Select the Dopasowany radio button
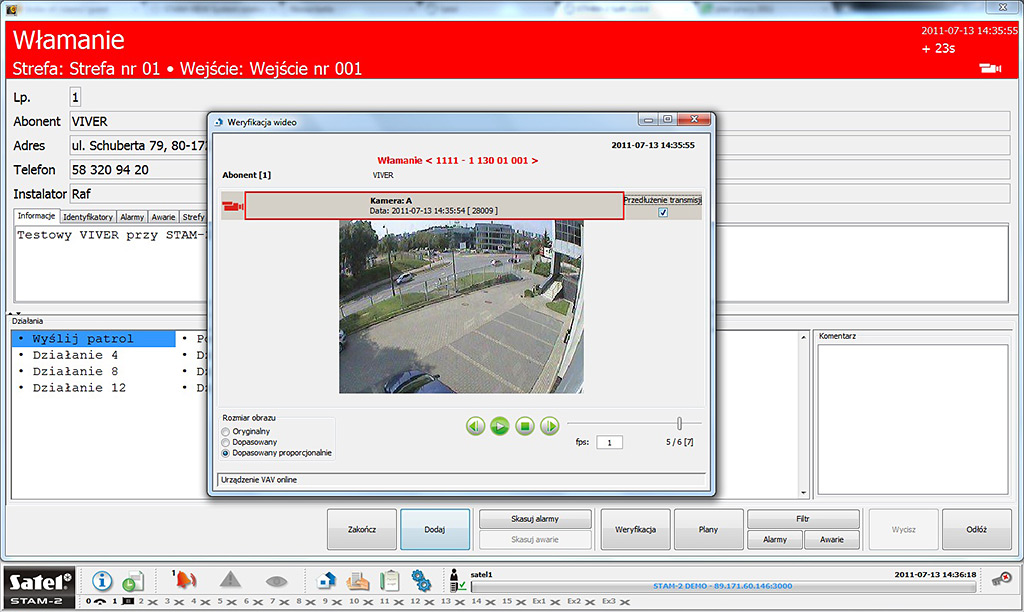Image resolution: width=1024 pixels, height=612 pixels. 226,442
